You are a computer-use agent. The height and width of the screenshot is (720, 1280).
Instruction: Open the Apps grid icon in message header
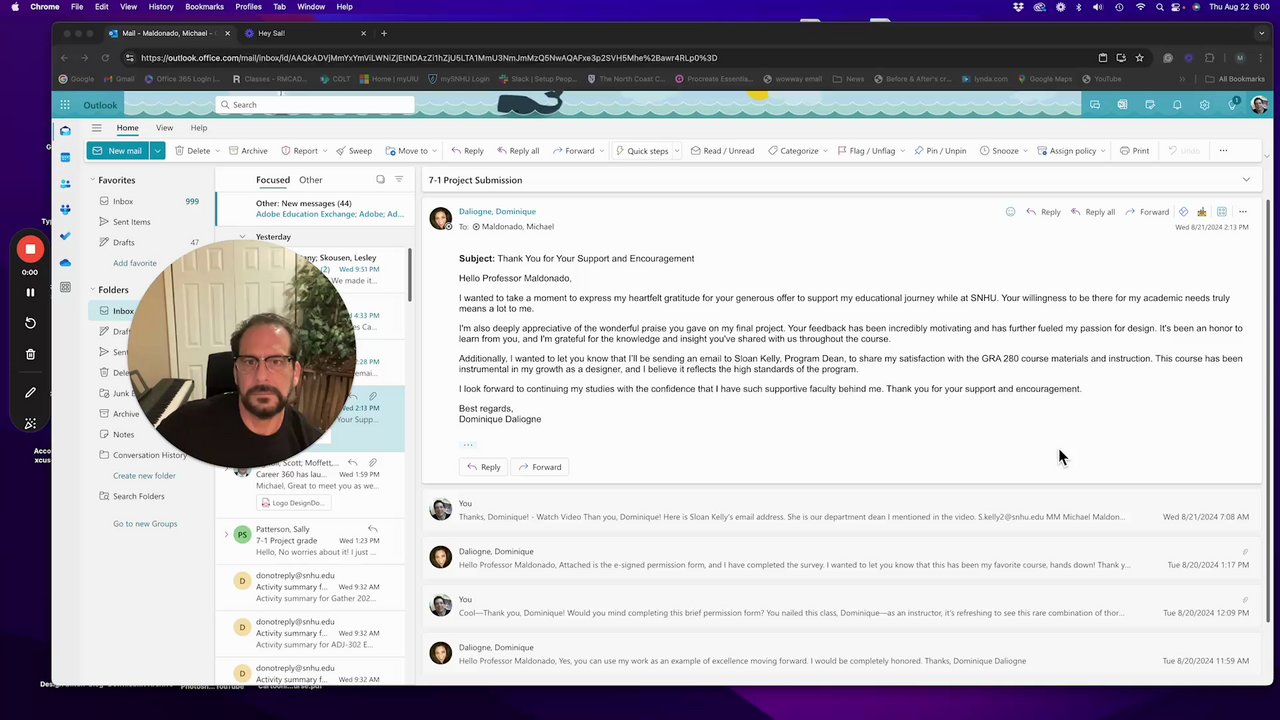(1221, 212)
